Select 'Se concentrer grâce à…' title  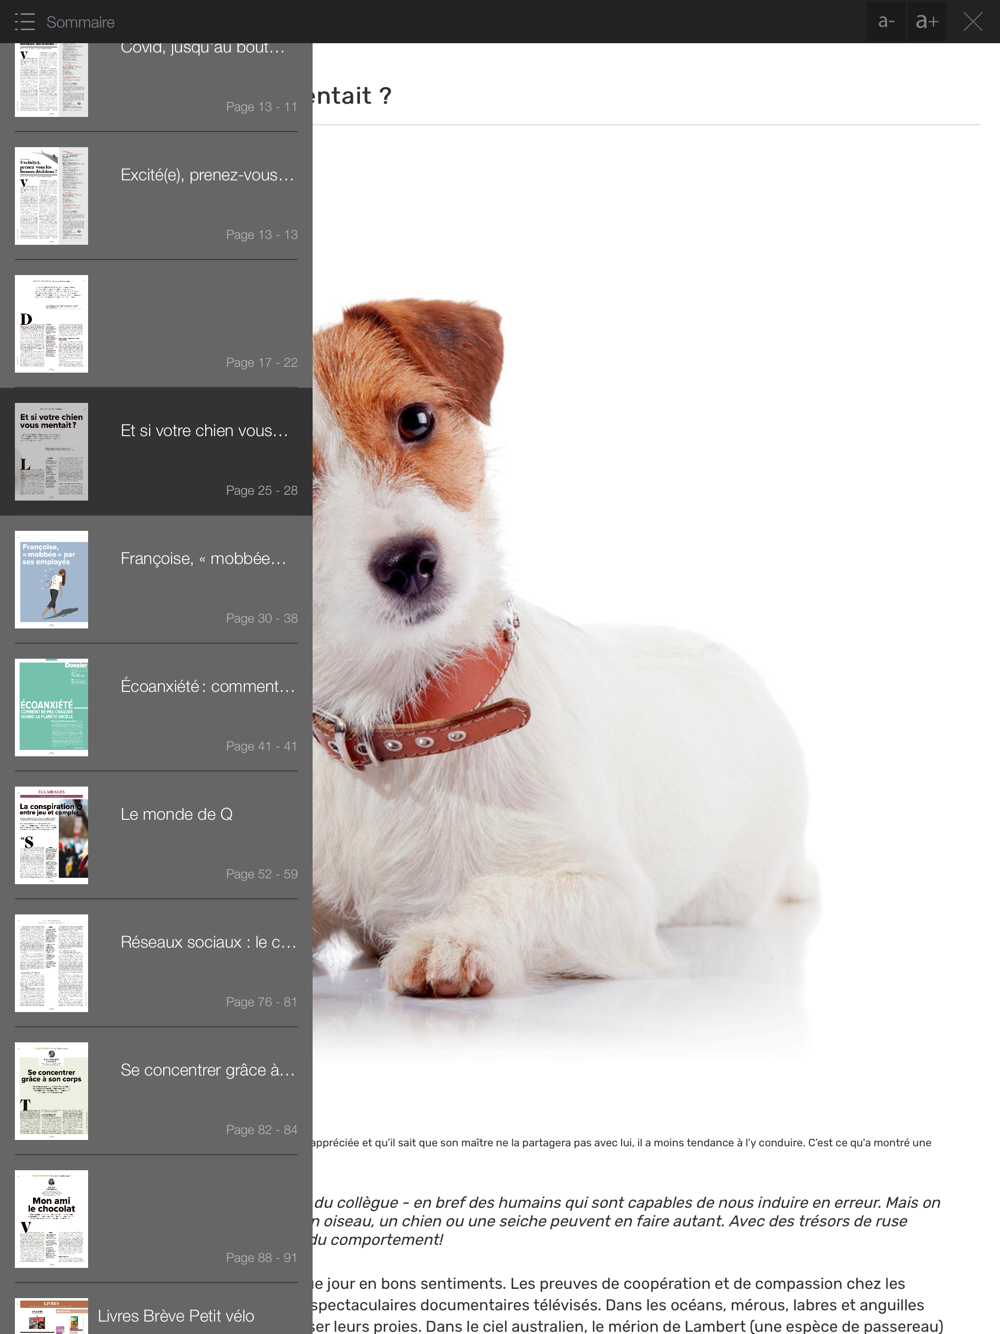207,1070
